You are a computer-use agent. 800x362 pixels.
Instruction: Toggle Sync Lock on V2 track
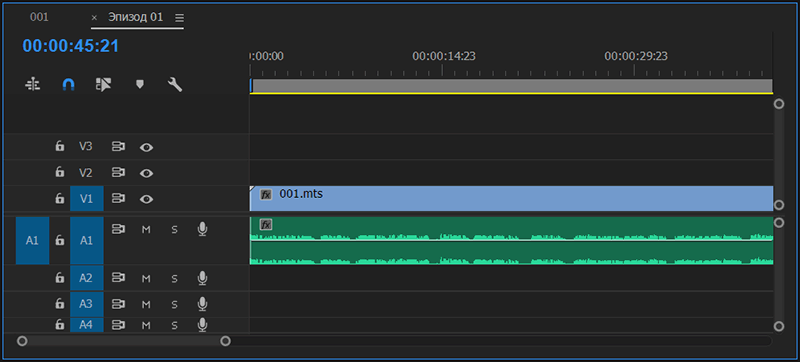click(x=118, y=172)
